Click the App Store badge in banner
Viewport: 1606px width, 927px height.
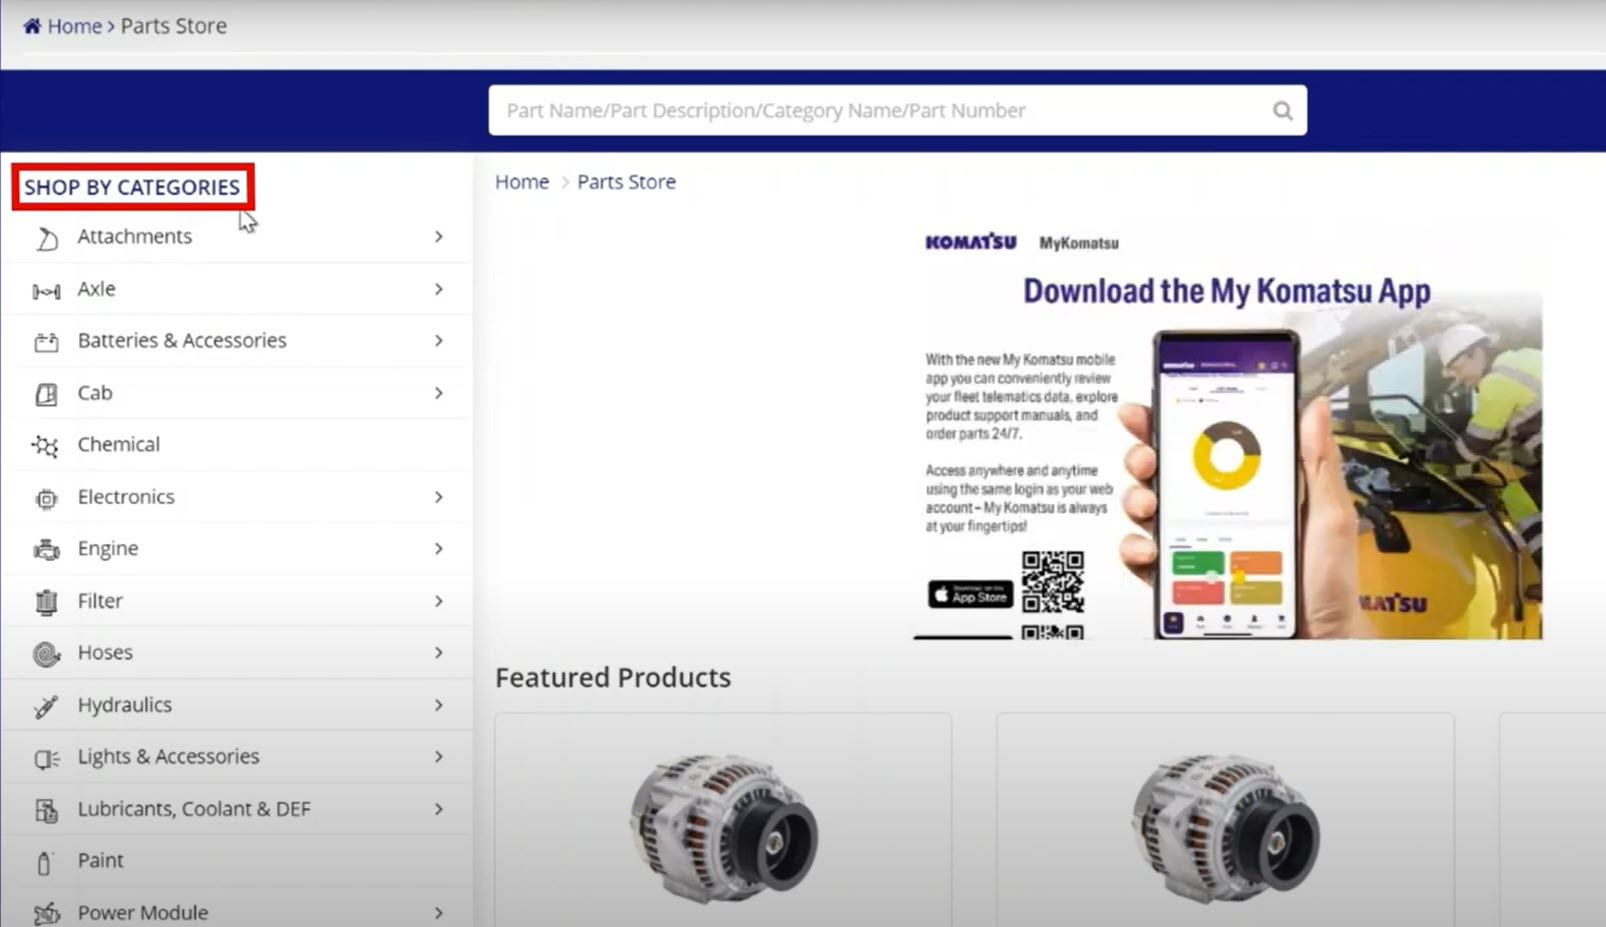coord(970,594)
